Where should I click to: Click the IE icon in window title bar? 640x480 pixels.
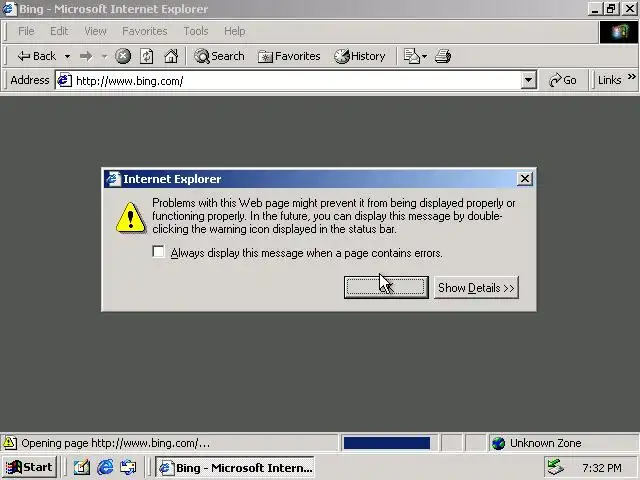pos(9,9)
